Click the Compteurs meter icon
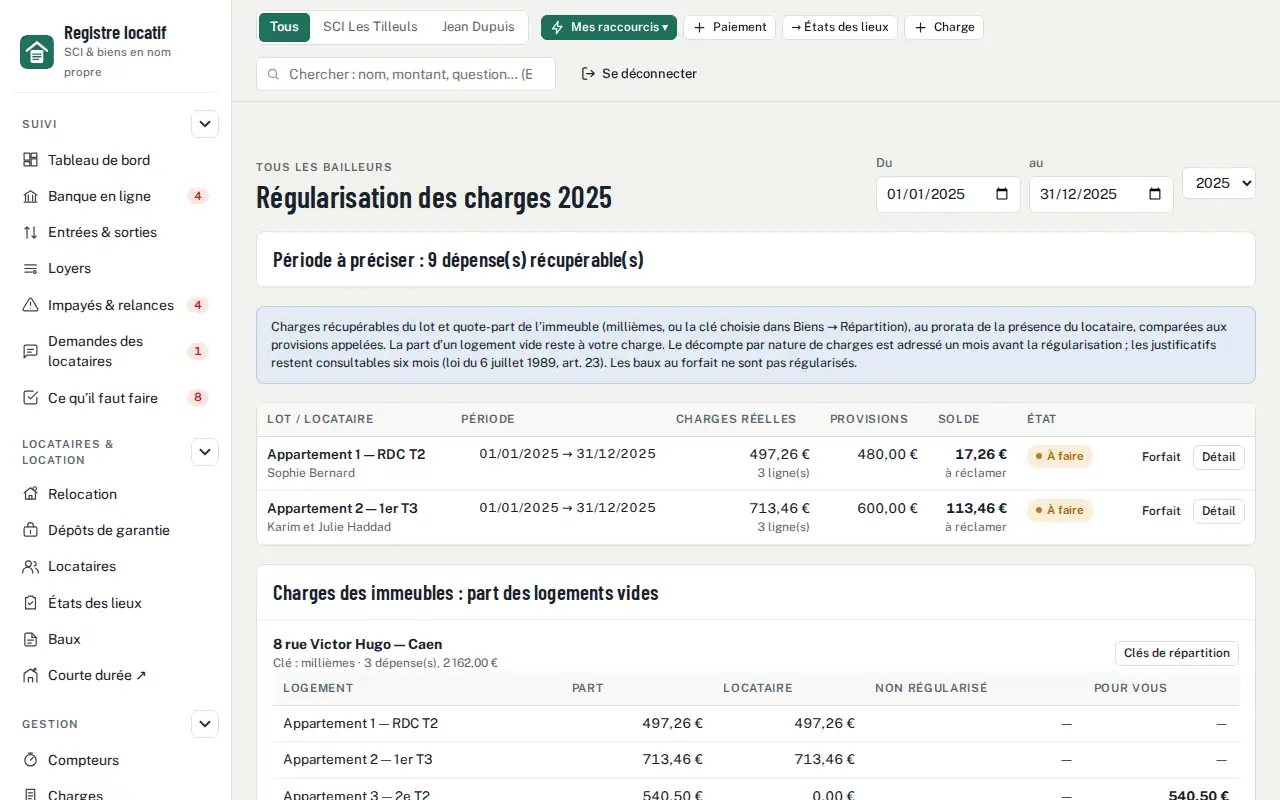Image resolution: width=1280 pixels, height=800 pixels. (x=30, y=760)
